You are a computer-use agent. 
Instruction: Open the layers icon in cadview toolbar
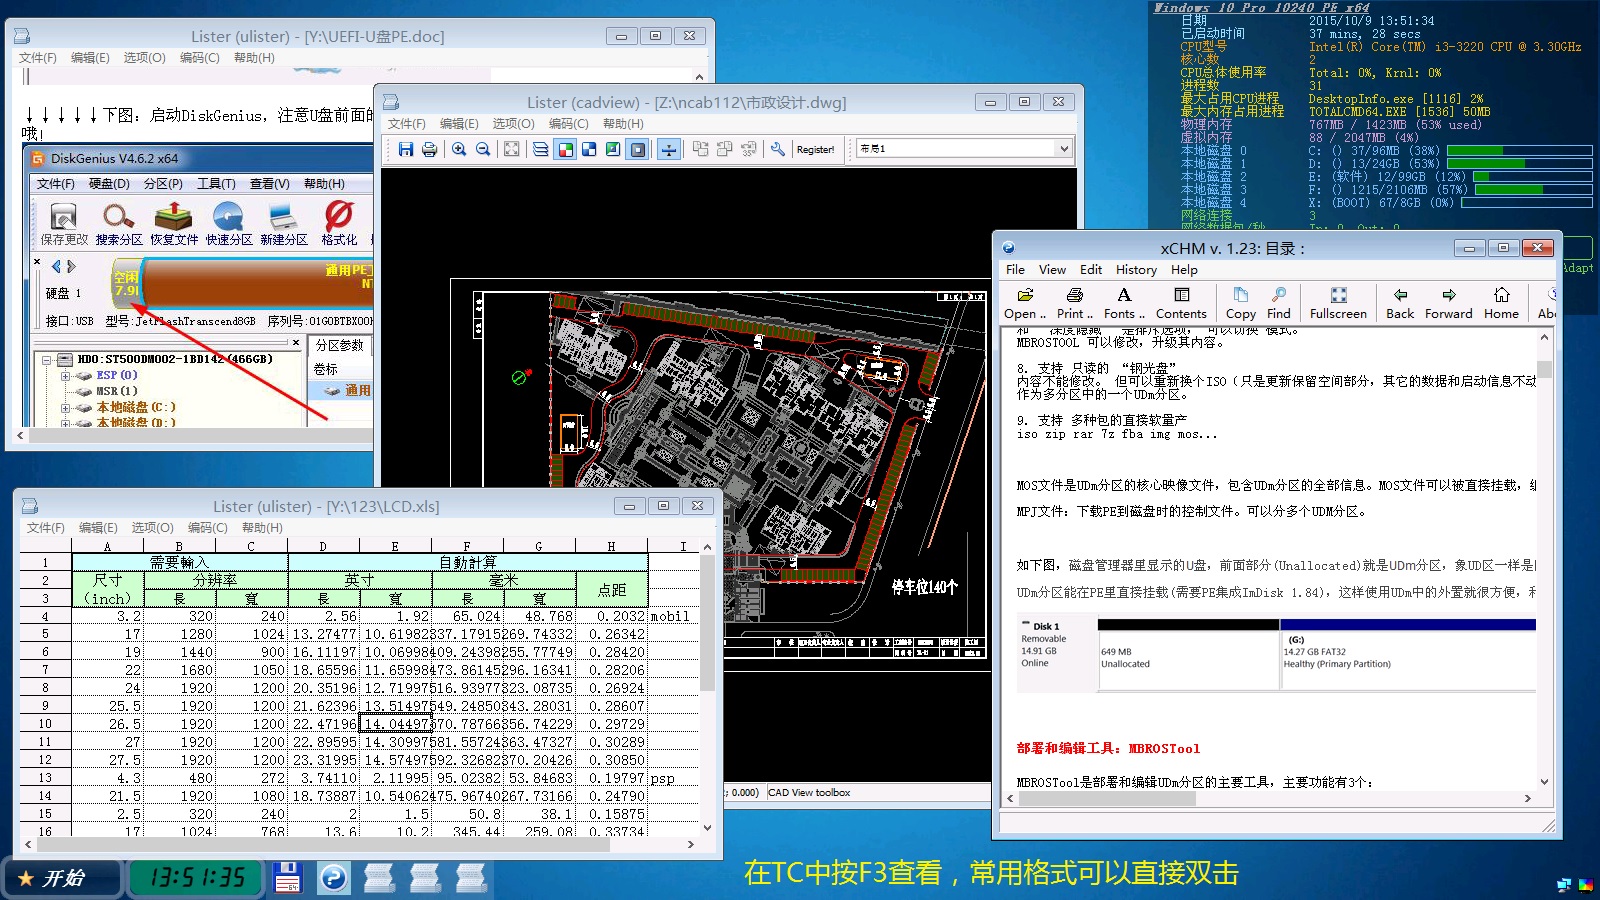540,149
